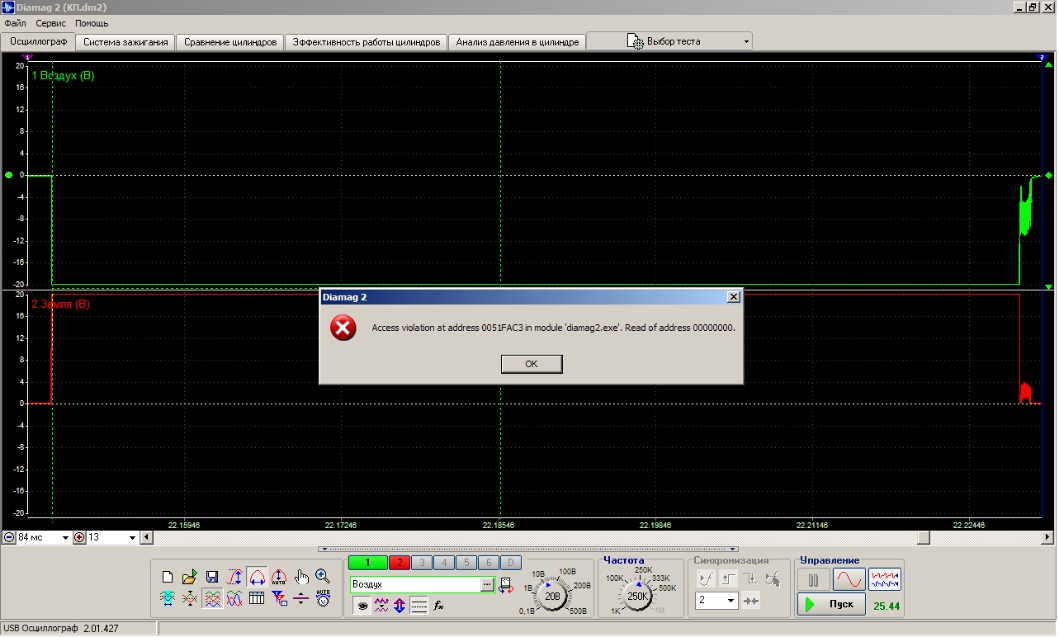This screenshot has height=637, width=1059.
Task: Enable channel 6 button
Action: pyautogui.click(x=488, y=562)
